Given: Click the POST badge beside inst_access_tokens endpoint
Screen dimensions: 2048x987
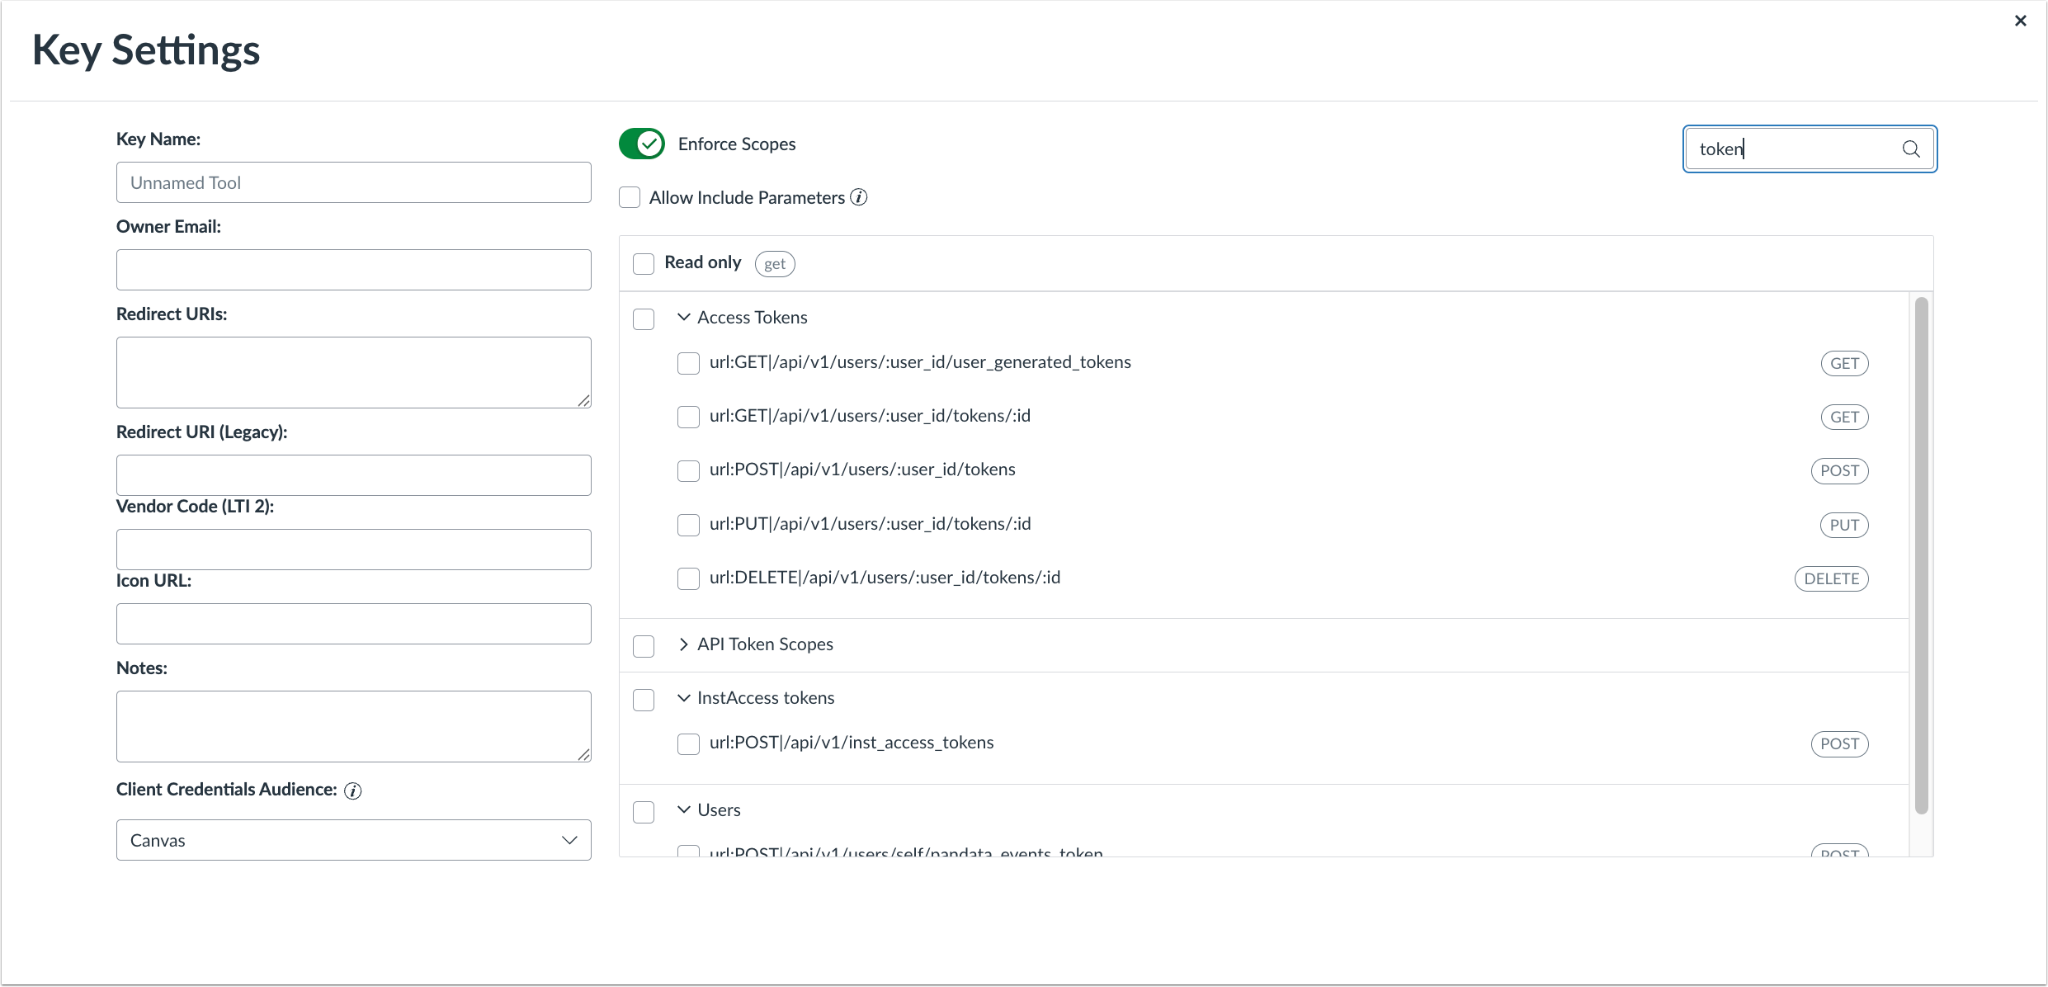Looking at the screenshot, I should point(1838,744).
